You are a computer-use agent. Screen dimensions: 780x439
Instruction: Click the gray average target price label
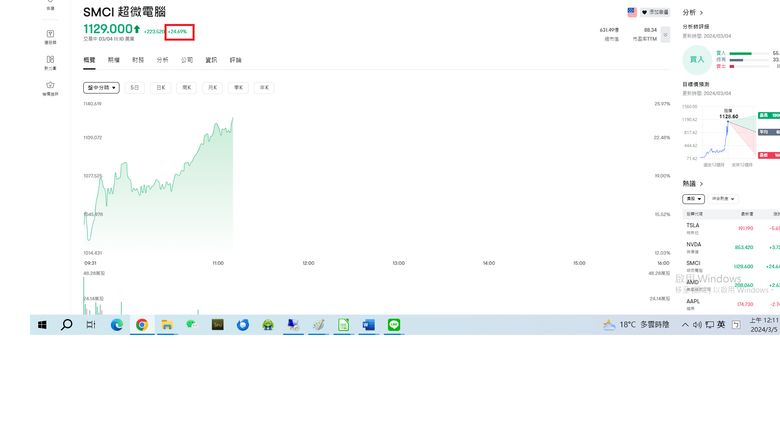point(769,132)
